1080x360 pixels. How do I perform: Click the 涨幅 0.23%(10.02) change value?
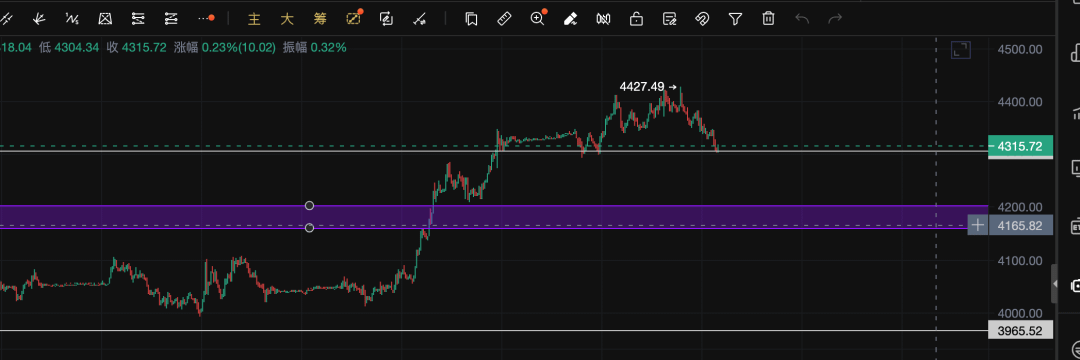(225, 47)
